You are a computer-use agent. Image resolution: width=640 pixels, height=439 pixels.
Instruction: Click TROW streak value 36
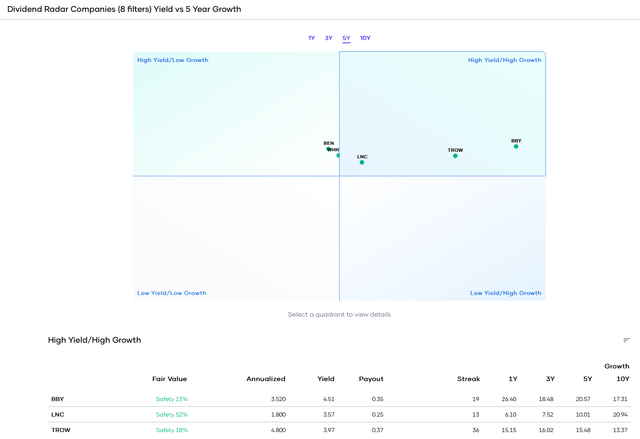coord(476,430)
